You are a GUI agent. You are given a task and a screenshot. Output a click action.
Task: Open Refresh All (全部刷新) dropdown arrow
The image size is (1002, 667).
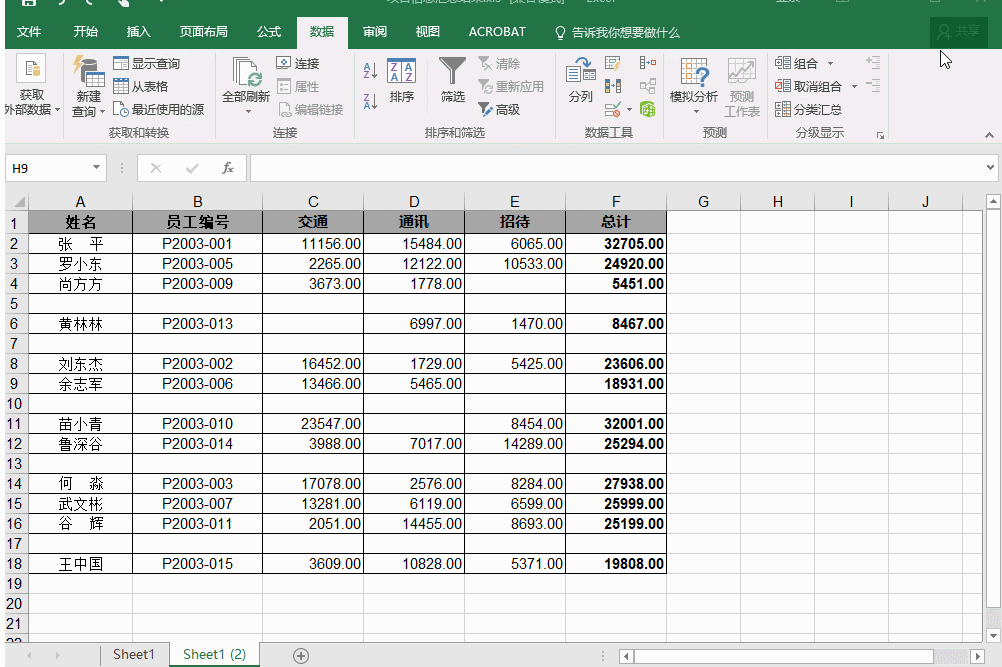(248, 112)
